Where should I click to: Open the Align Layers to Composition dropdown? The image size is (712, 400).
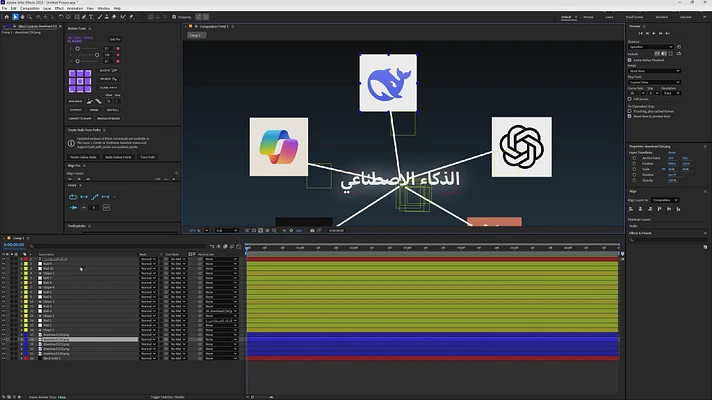[665, 200]
